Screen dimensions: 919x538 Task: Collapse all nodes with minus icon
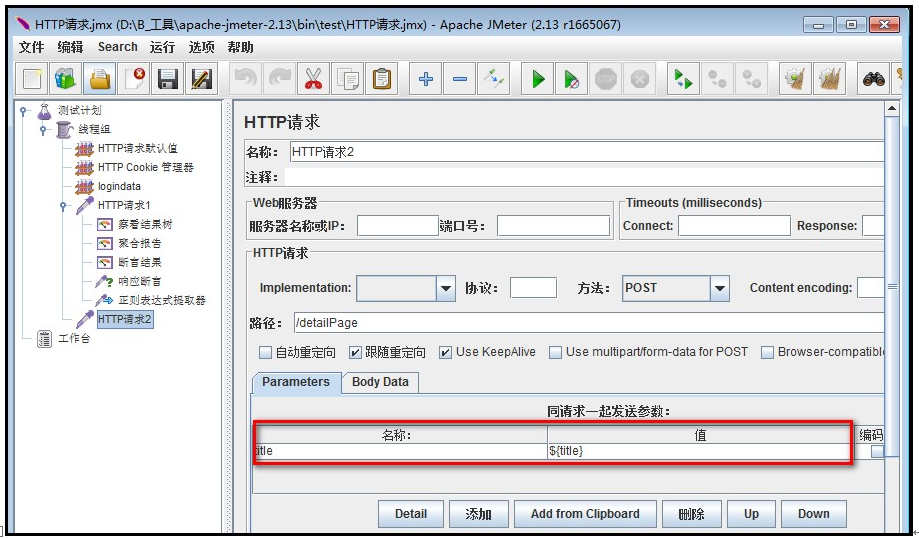460,79
